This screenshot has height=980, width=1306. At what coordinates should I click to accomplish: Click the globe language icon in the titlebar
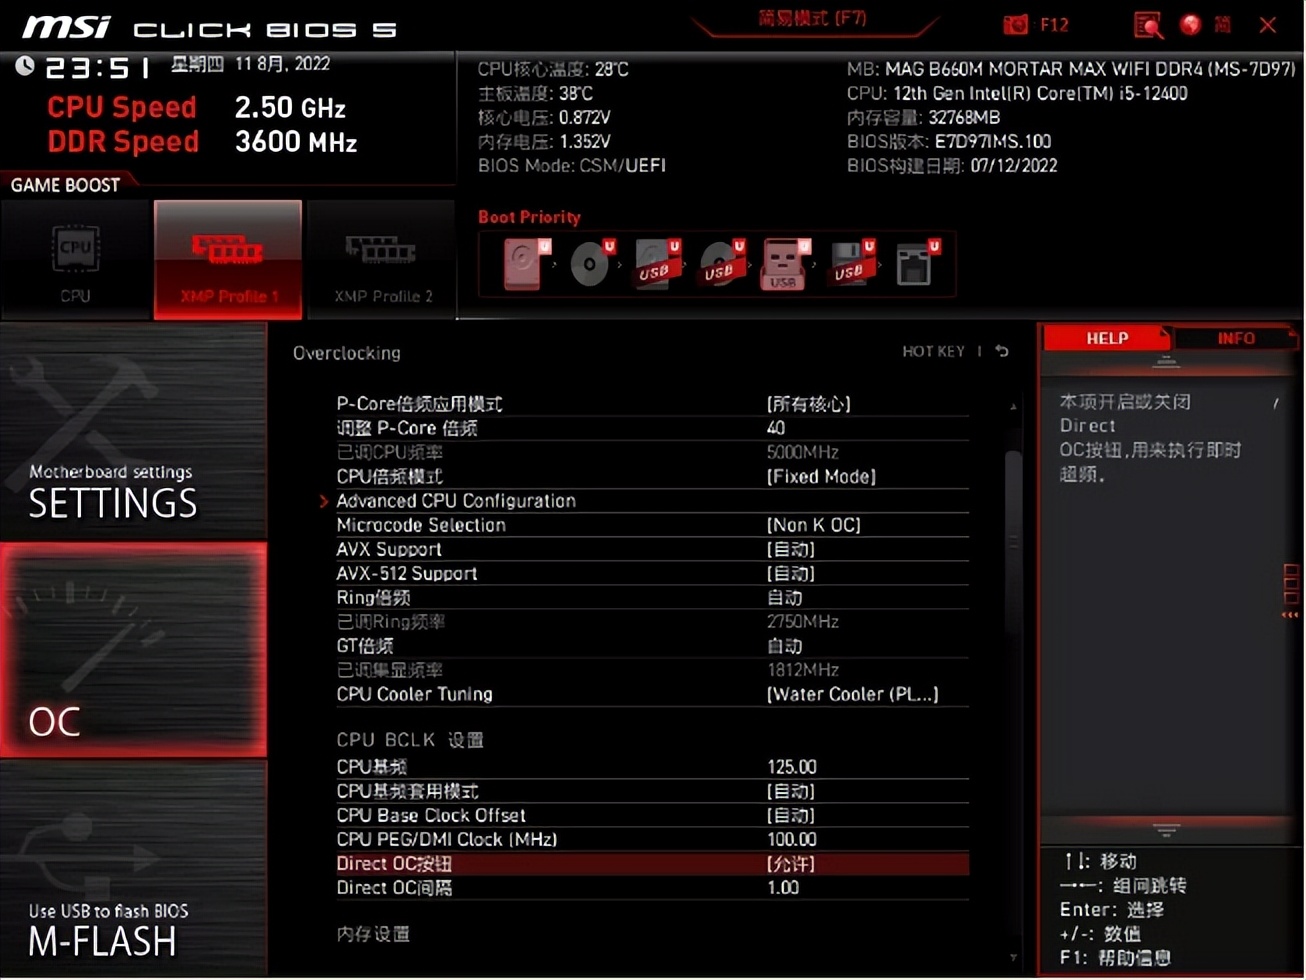pos(1189,24)
